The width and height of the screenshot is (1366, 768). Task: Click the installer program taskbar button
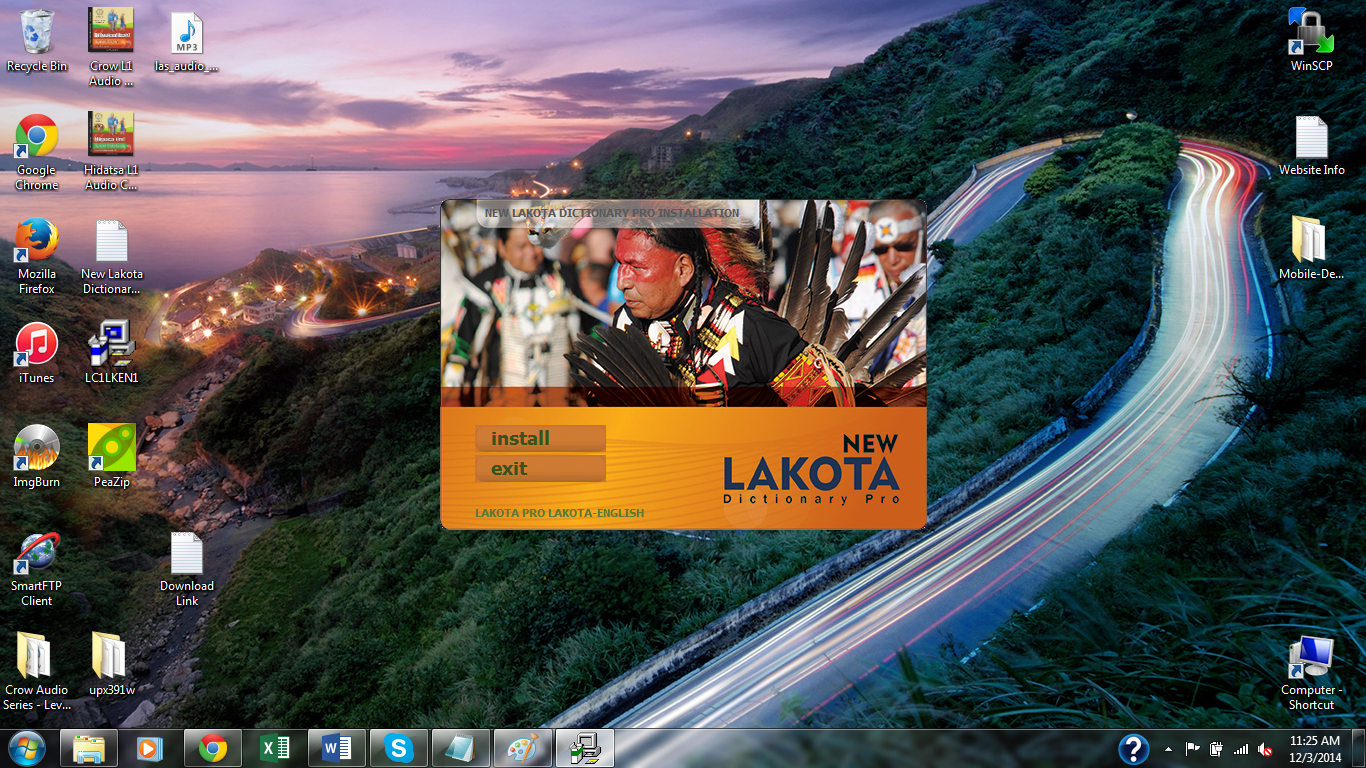(x=584, y=748)
